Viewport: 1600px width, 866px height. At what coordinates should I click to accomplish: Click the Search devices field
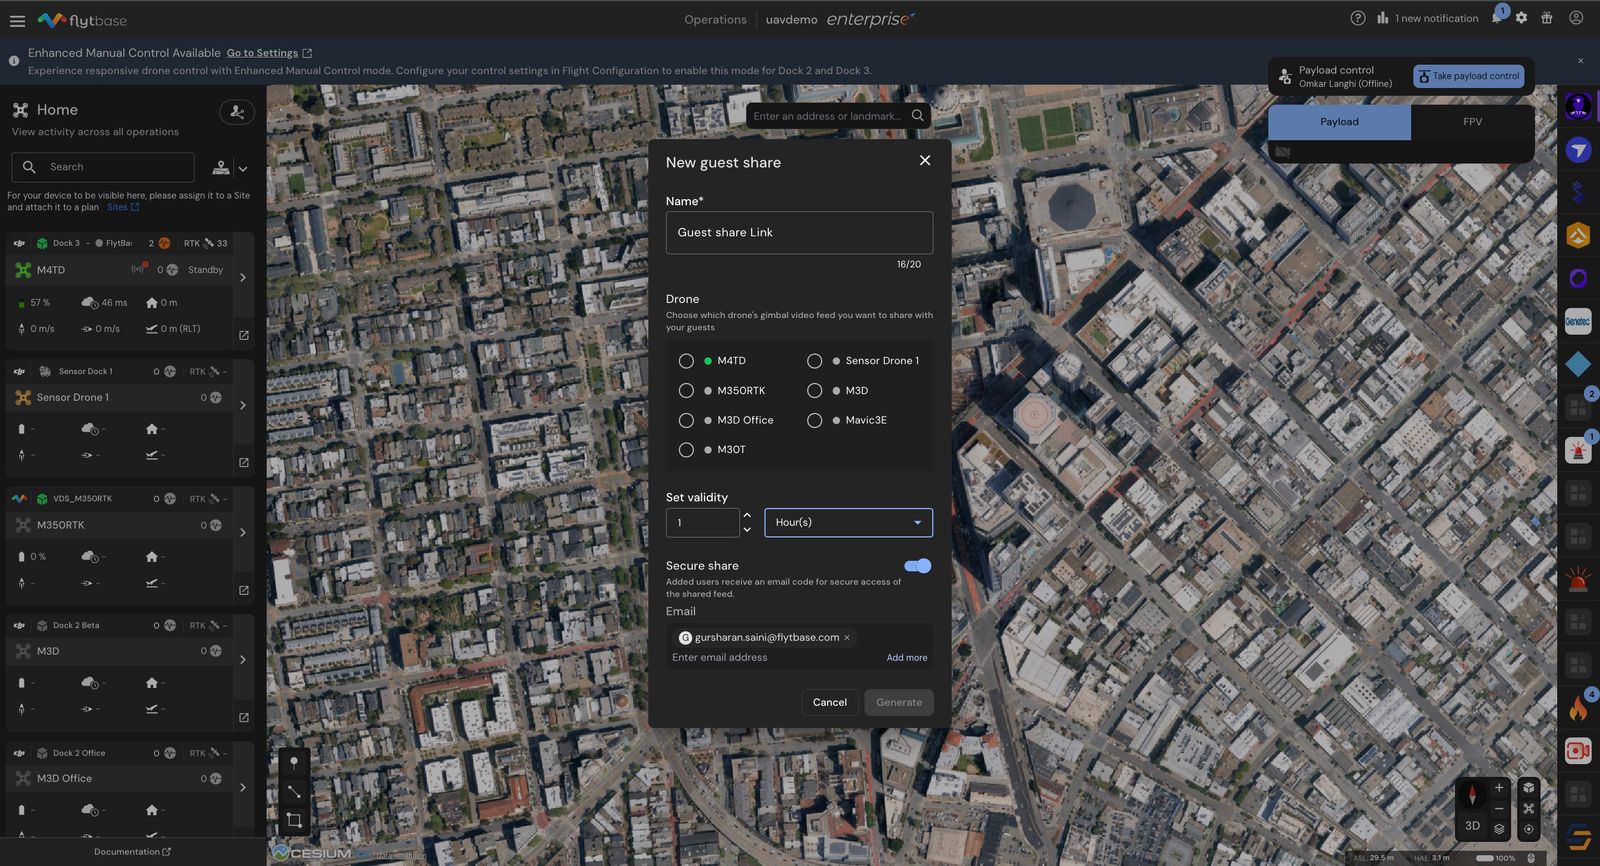[103, 167]
